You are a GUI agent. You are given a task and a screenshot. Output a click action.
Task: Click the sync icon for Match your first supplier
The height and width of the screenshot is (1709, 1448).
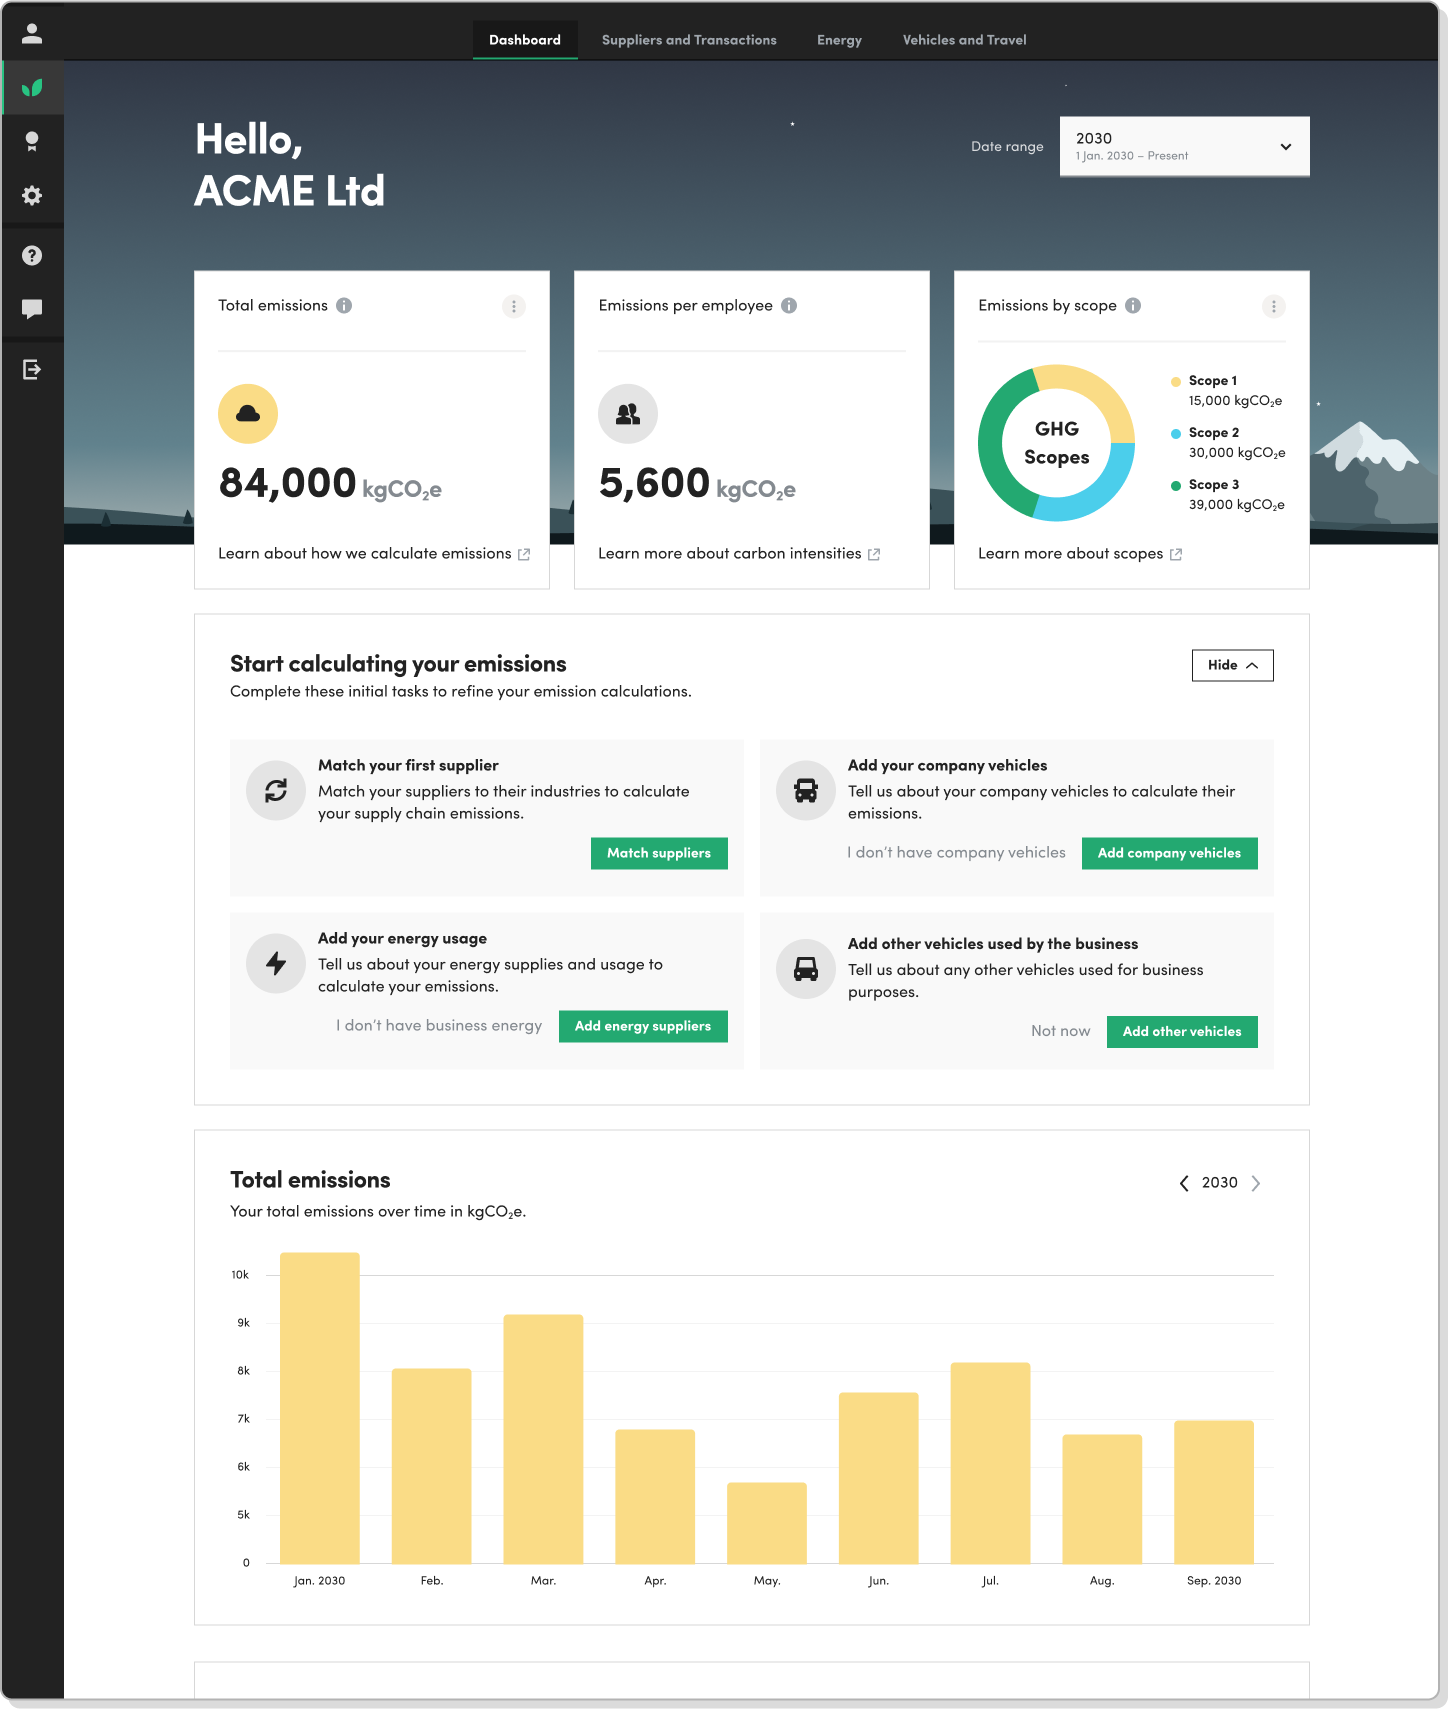click(x=276, y=791)
